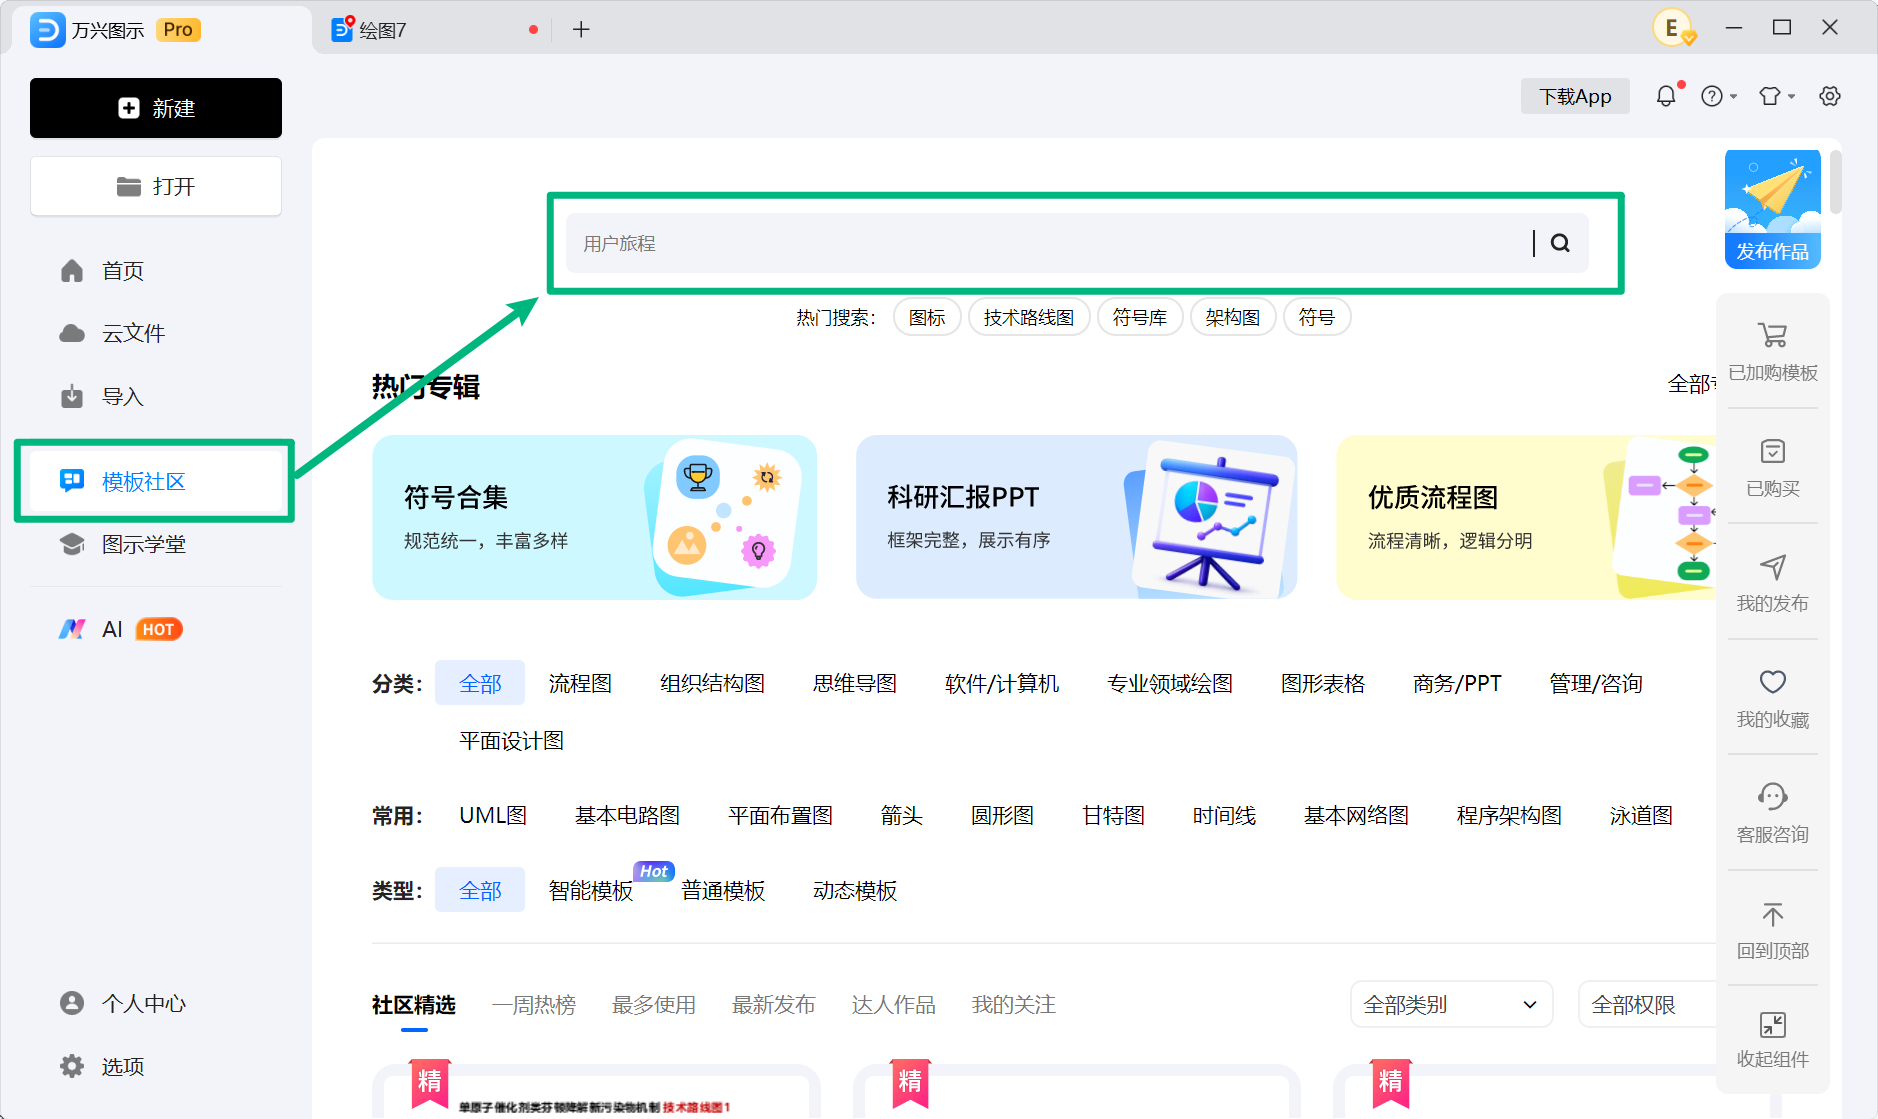The width and height of the screenshot is (1878, 1119).
Task: Open the AI HOT entry
Action: [120, 629]
